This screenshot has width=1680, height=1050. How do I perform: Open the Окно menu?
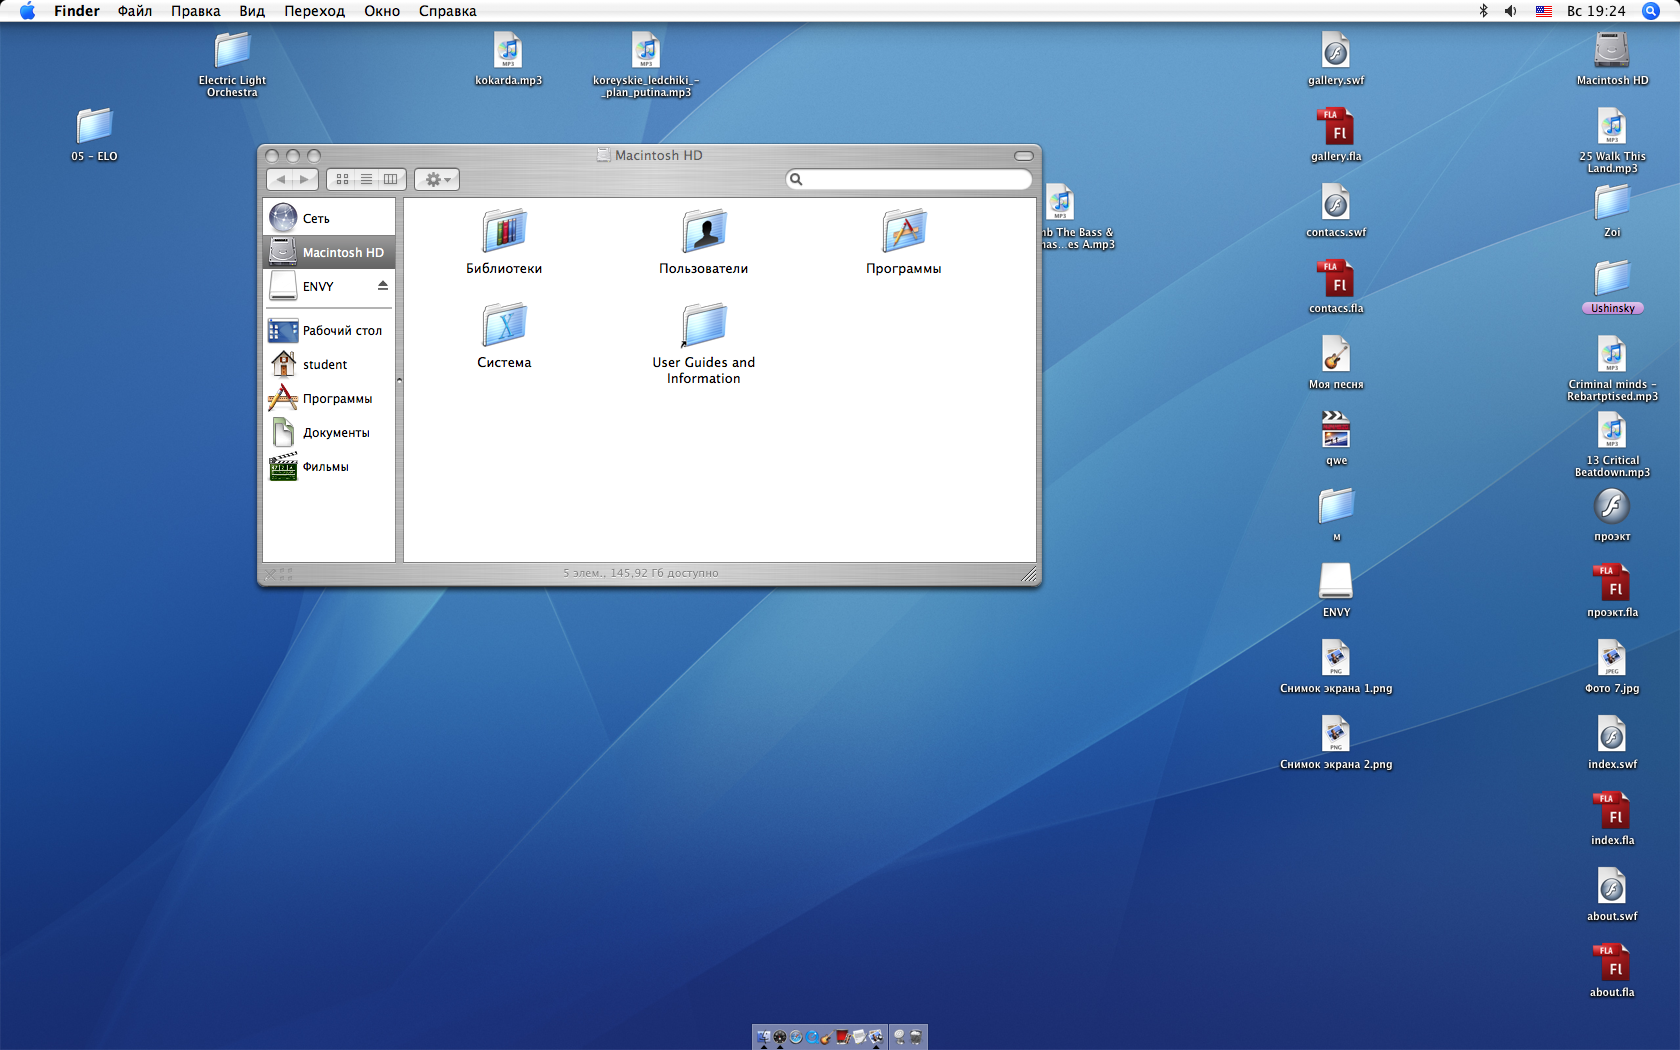point(382,11)
